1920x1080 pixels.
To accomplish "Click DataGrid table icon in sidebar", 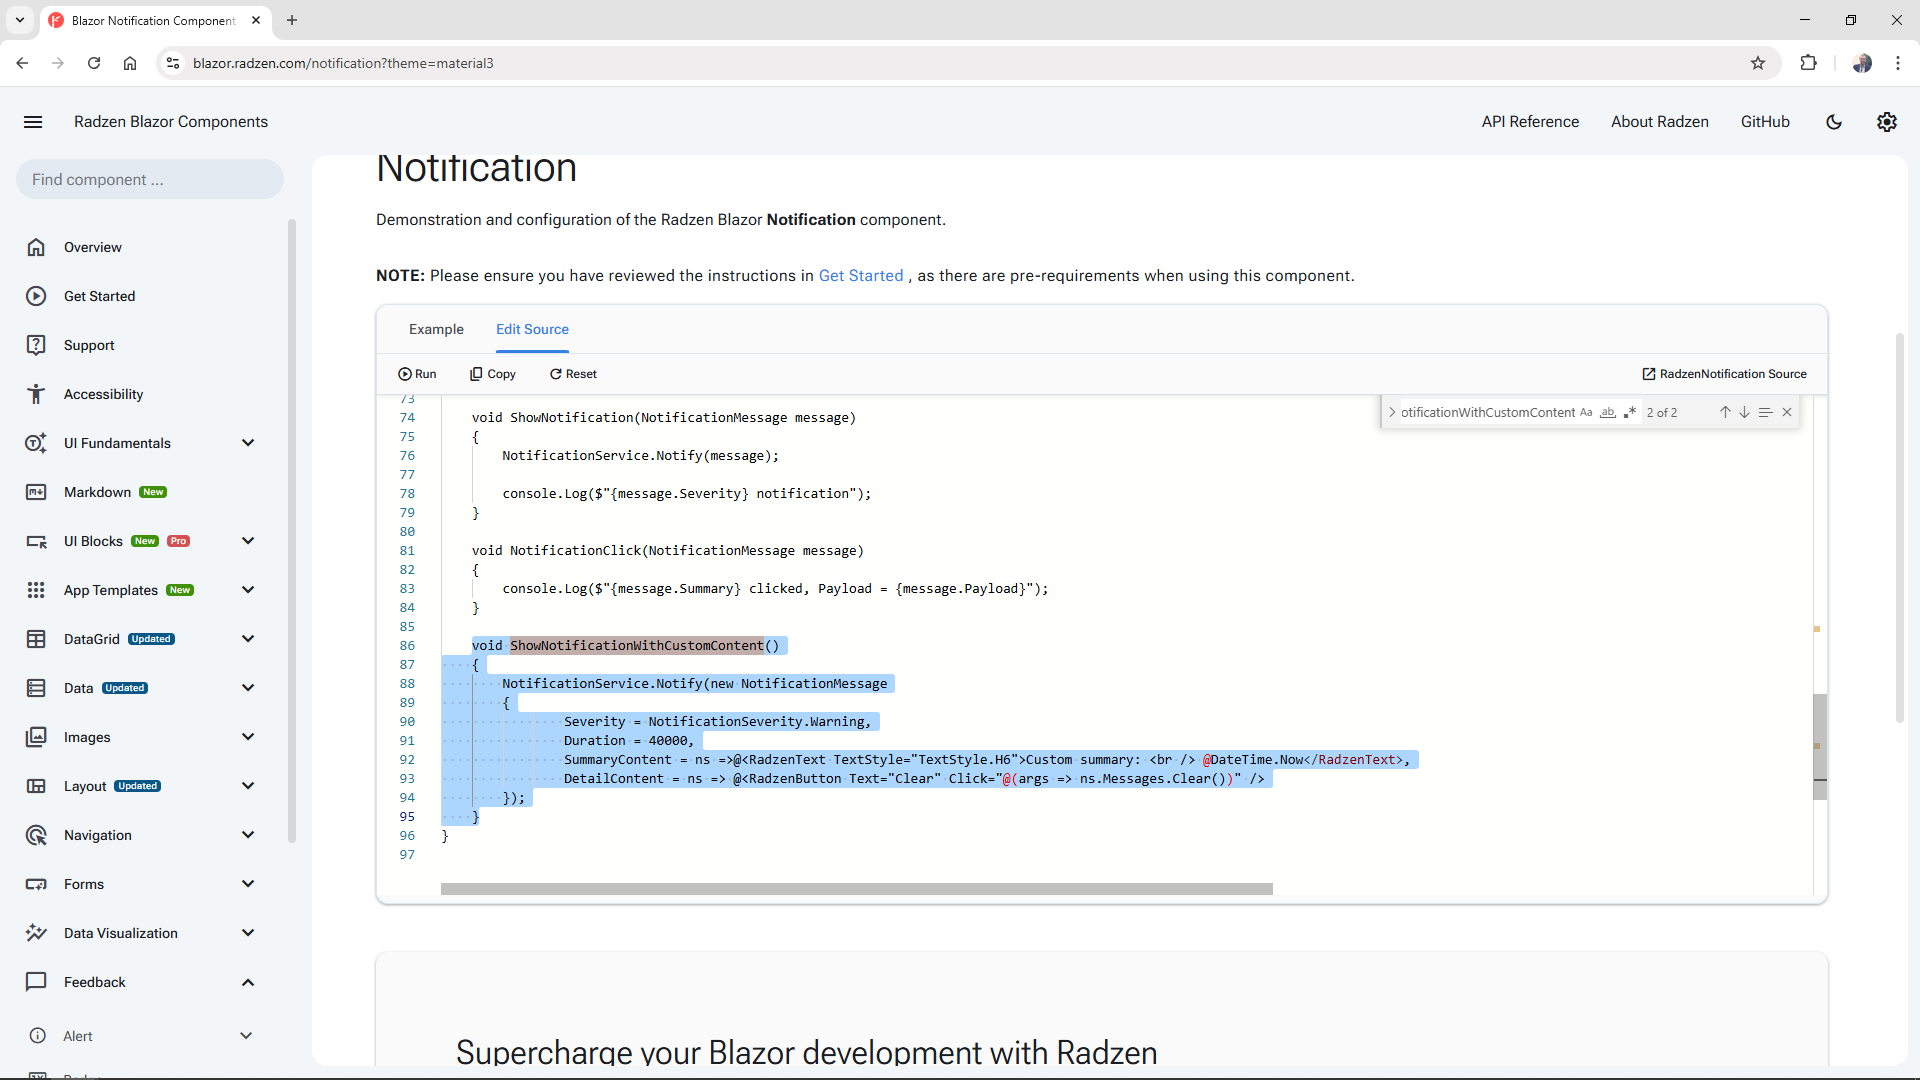I will point(36,639).
